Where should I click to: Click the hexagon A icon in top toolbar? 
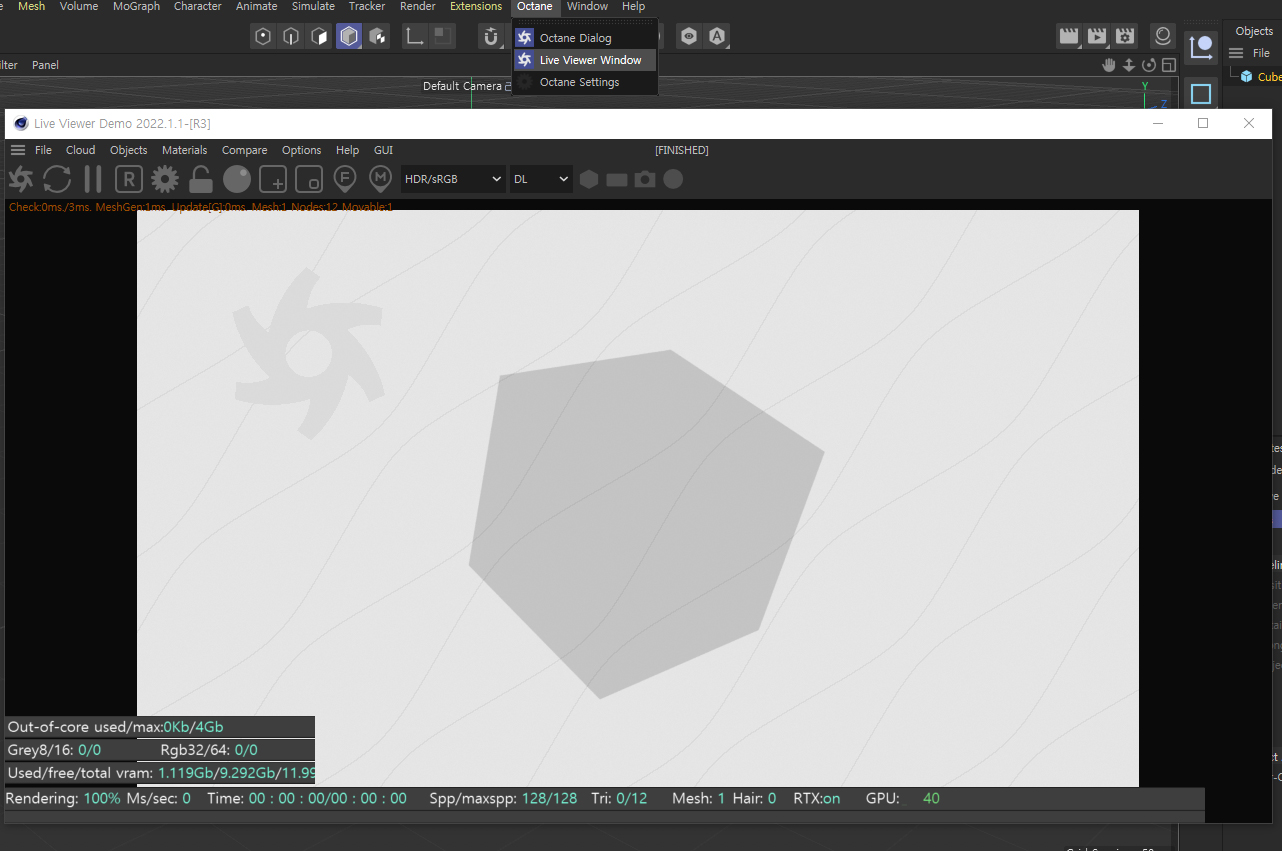[717, 37]
